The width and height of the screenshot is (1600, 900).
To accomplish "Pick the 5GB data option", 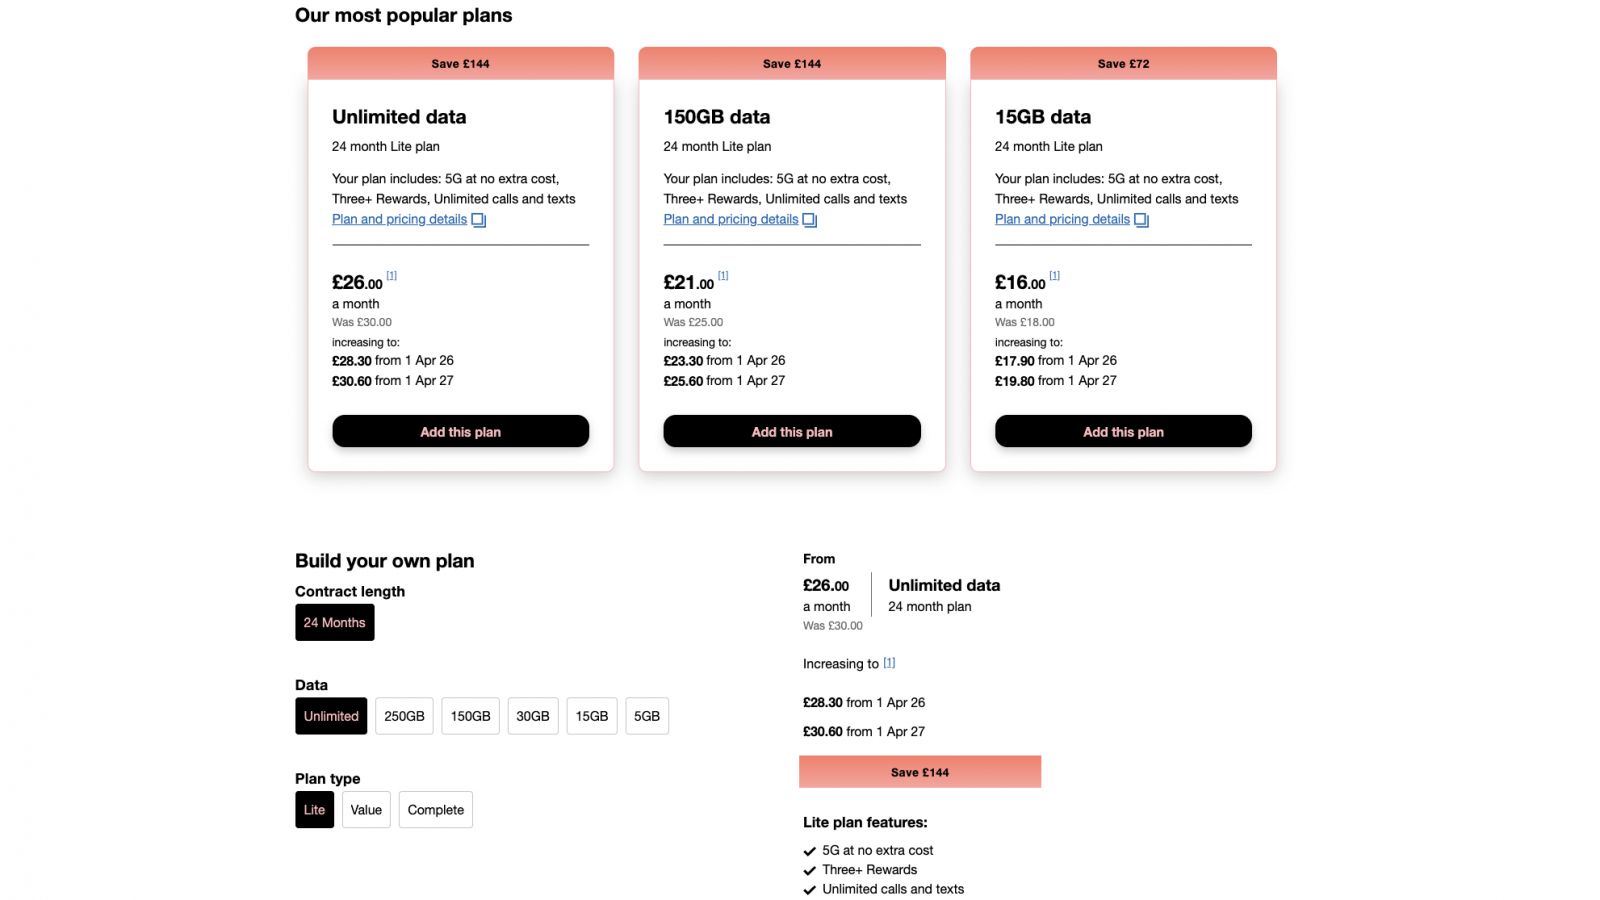I will coord(647,716).
